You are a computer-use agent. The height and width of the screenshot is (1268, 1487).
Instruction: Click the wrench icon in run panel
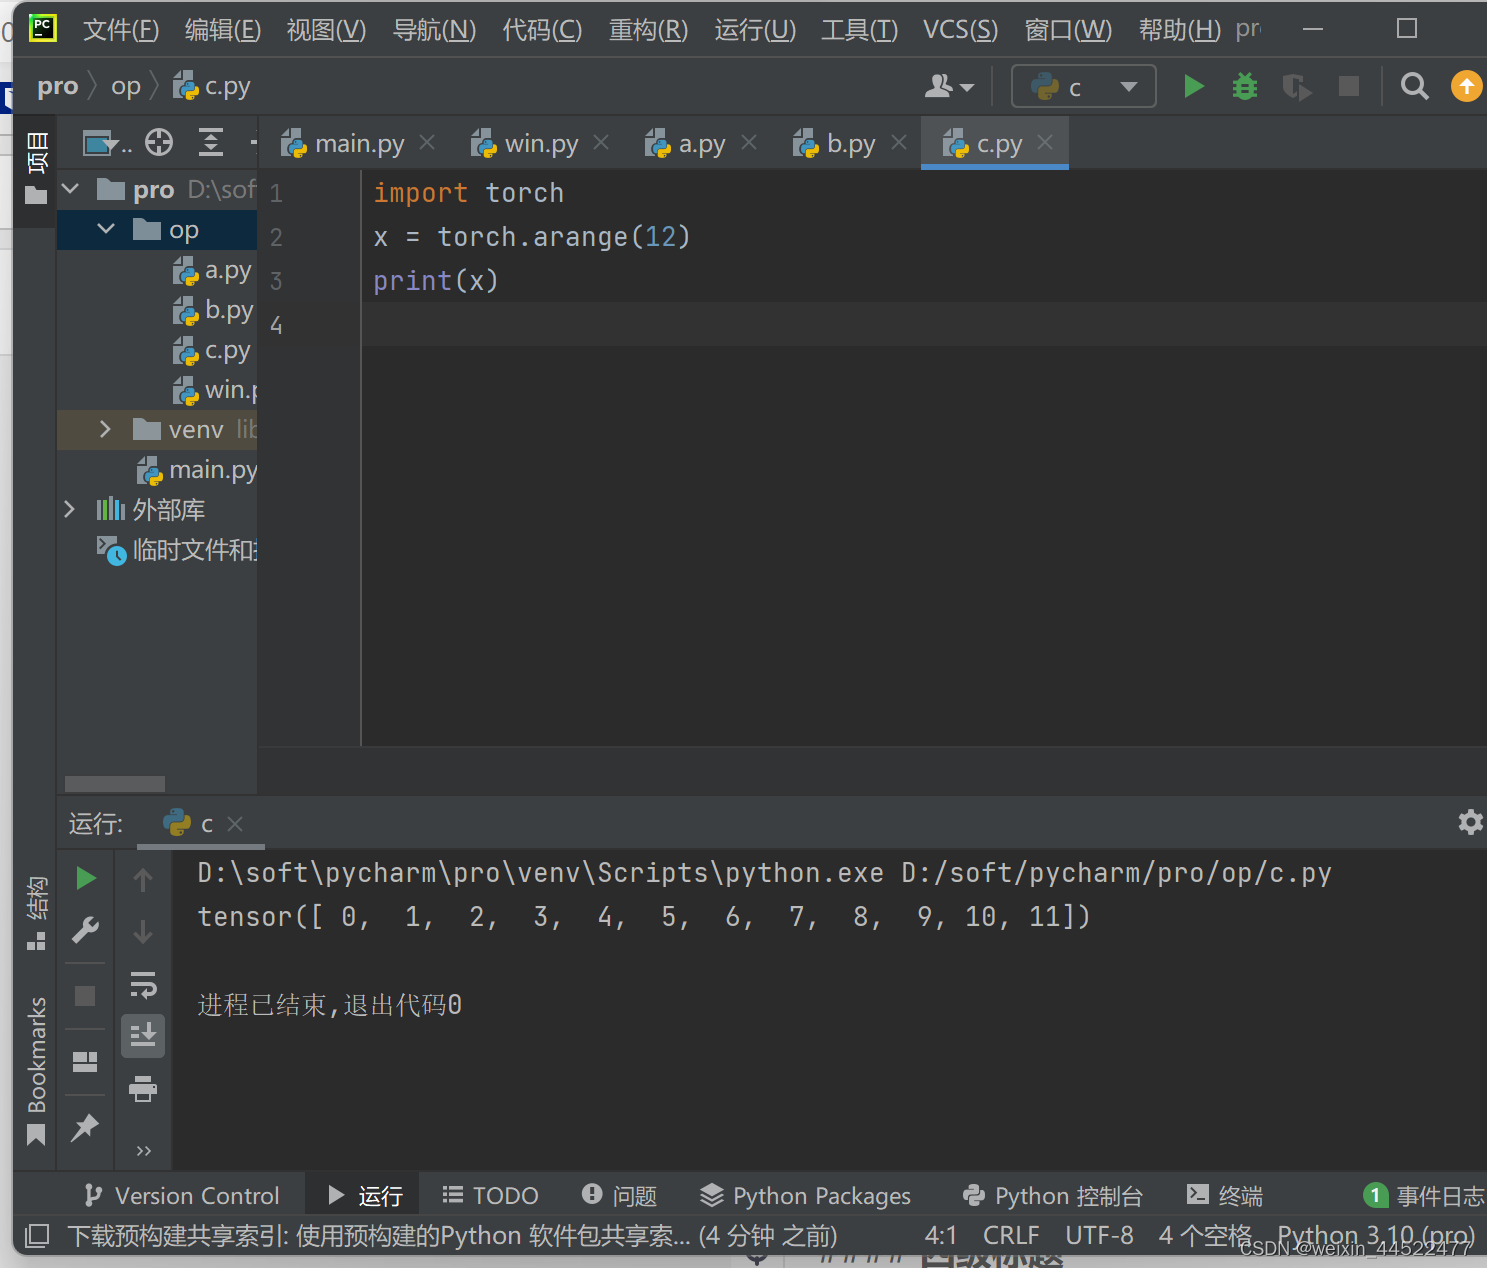(x=86, y=930)
